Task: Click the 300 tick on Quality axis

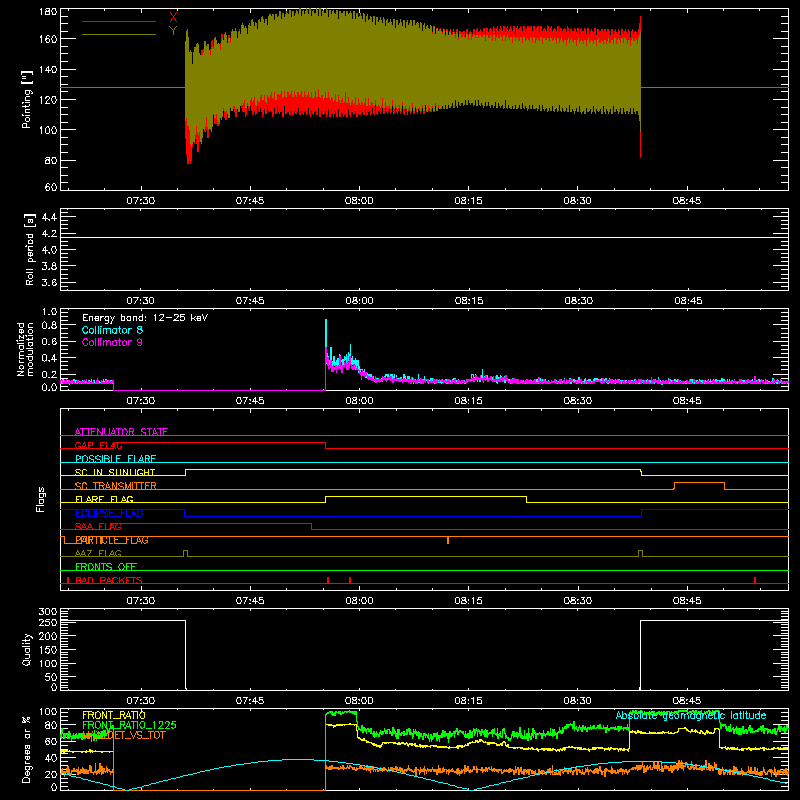Action: [48, 612]
